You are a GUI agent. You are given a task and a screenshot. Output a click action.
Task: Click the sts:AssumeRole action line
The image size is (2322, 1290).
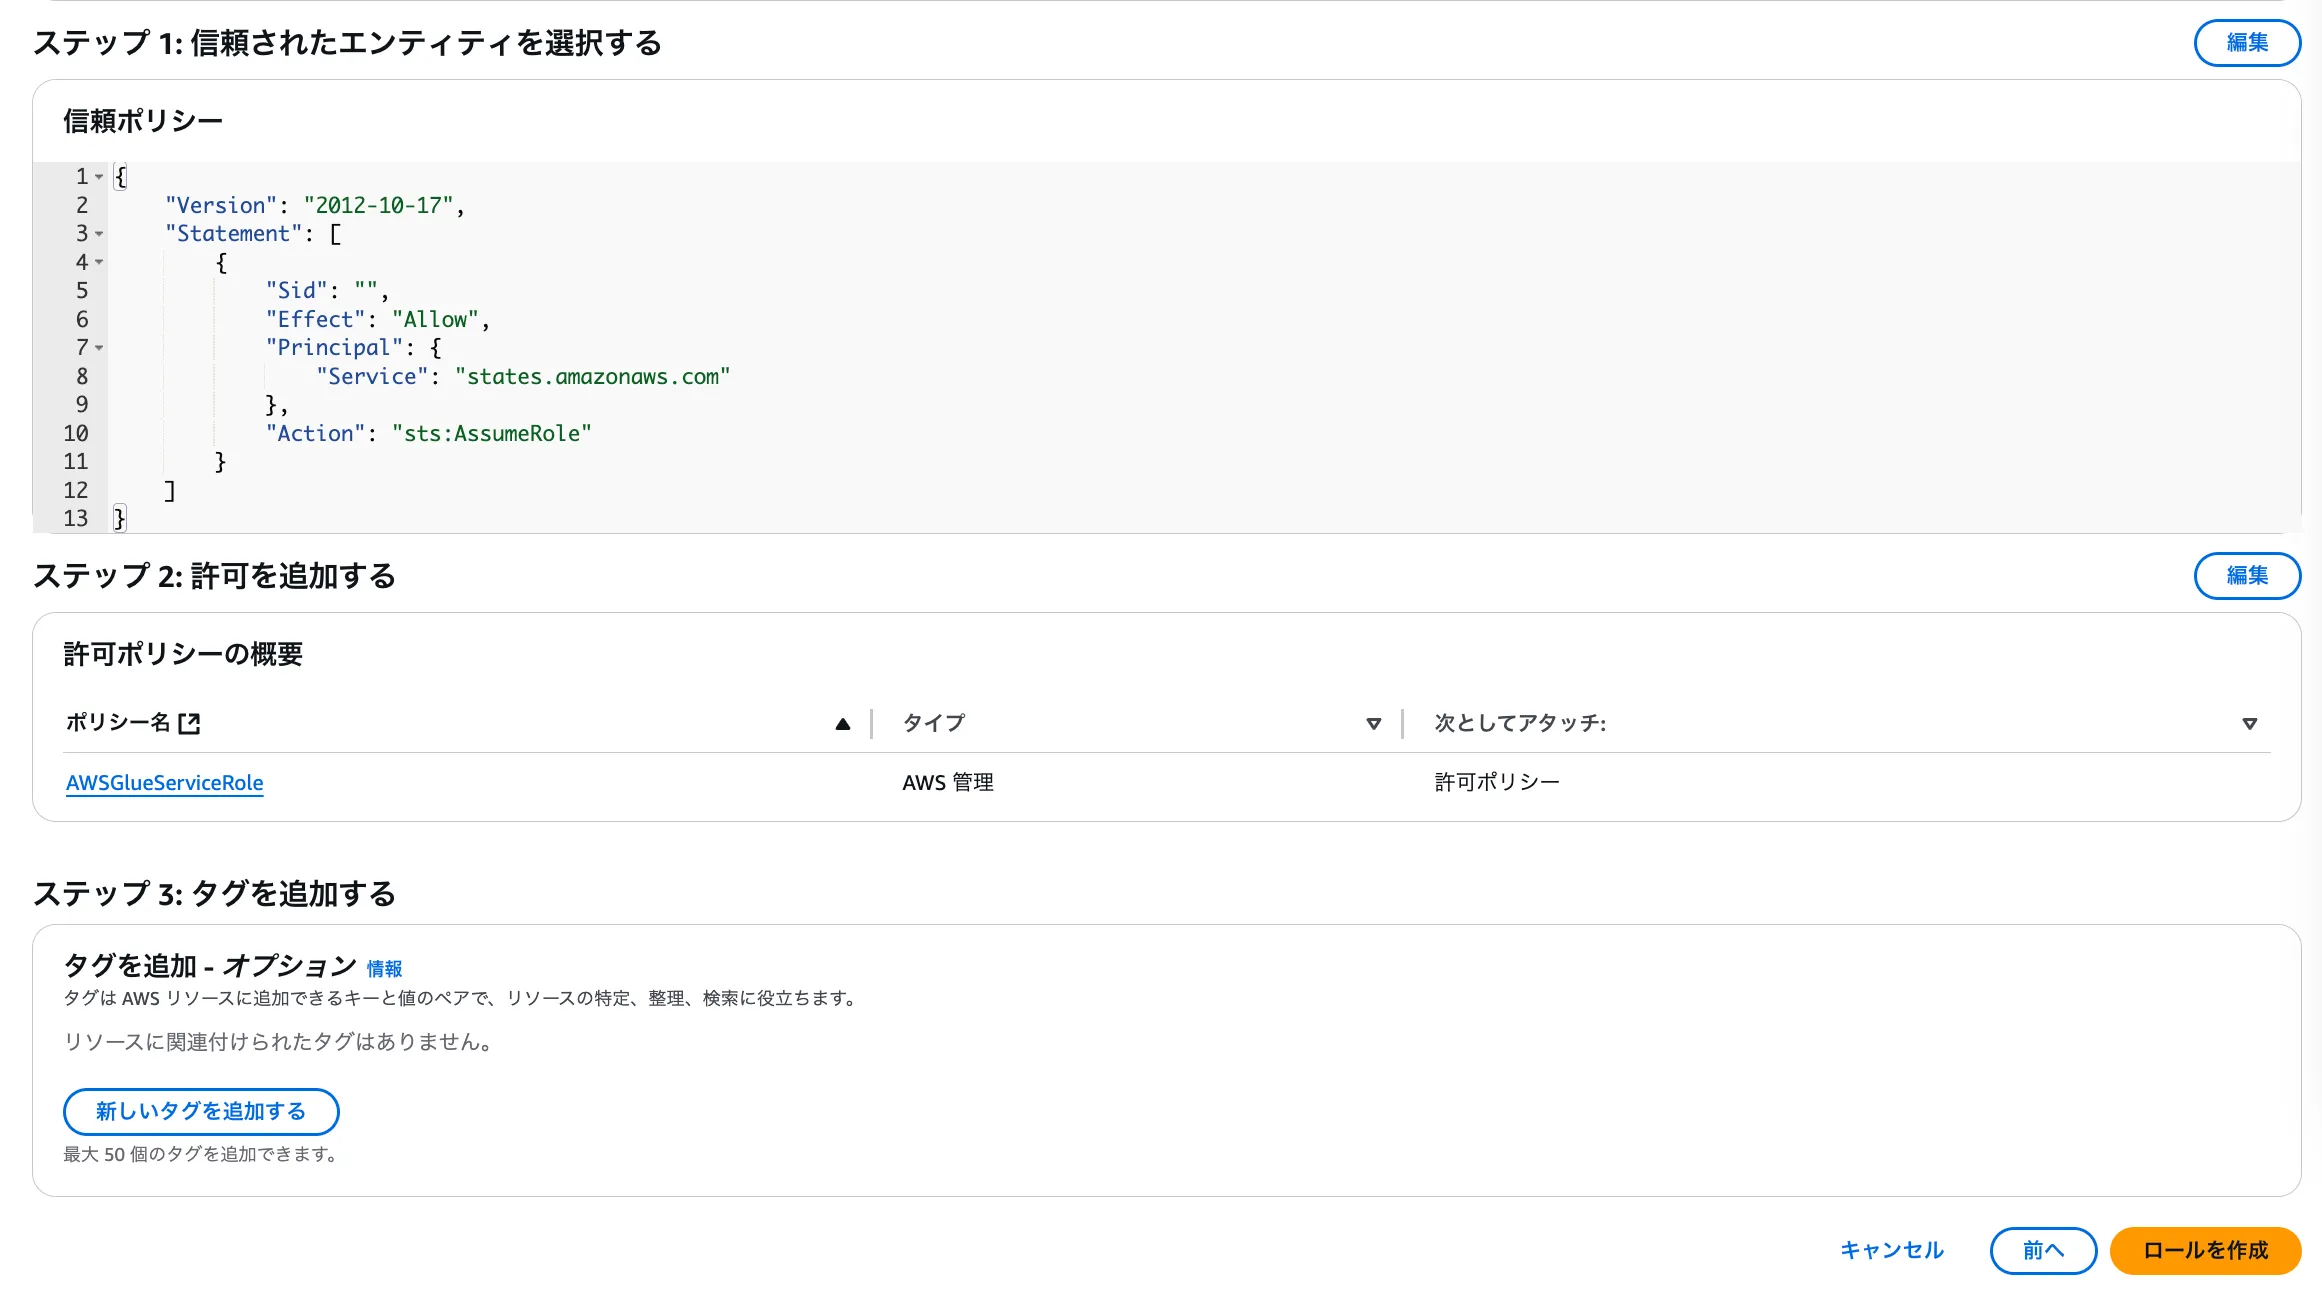tap(428, 434)
